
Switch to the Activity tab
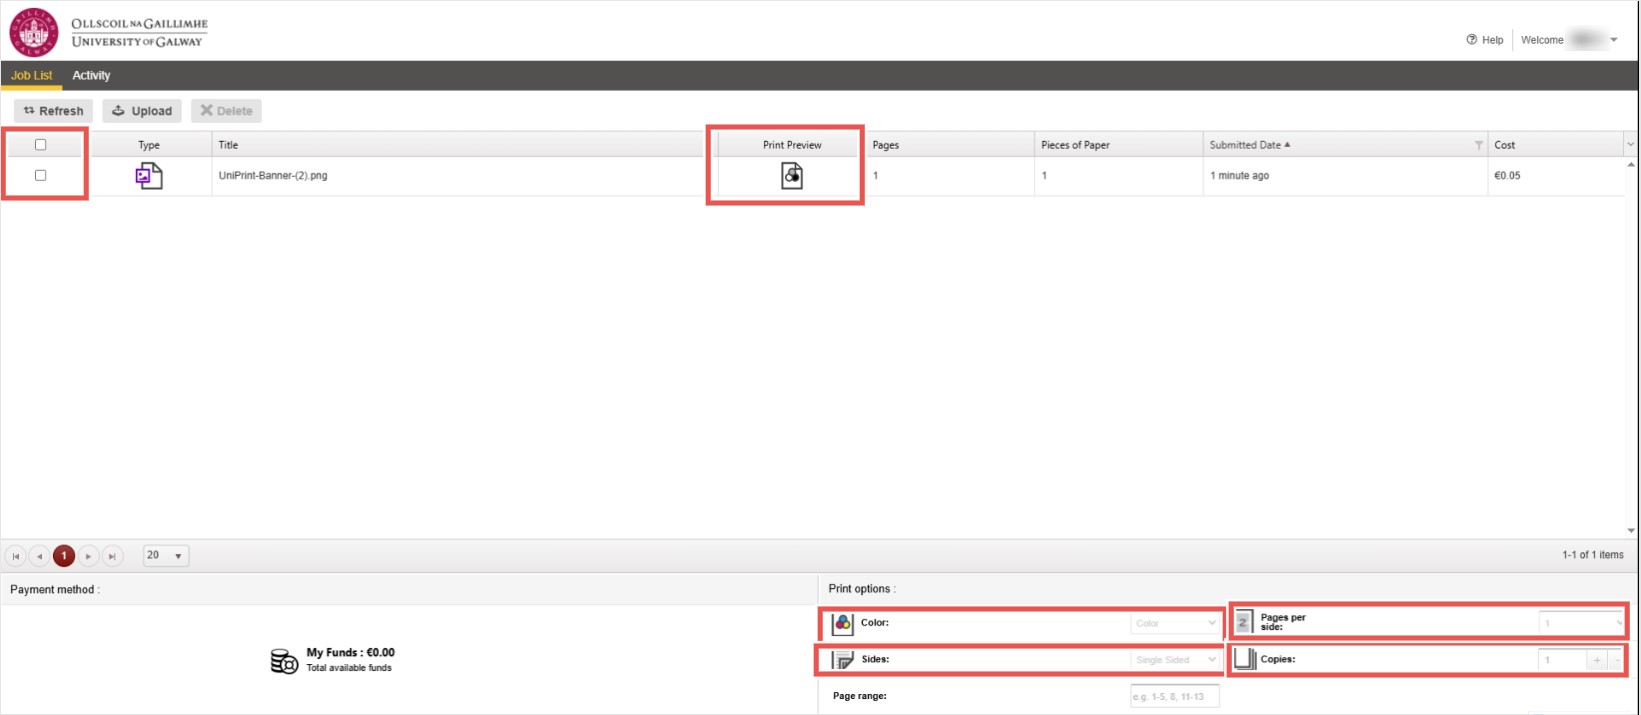coord(91,76)
